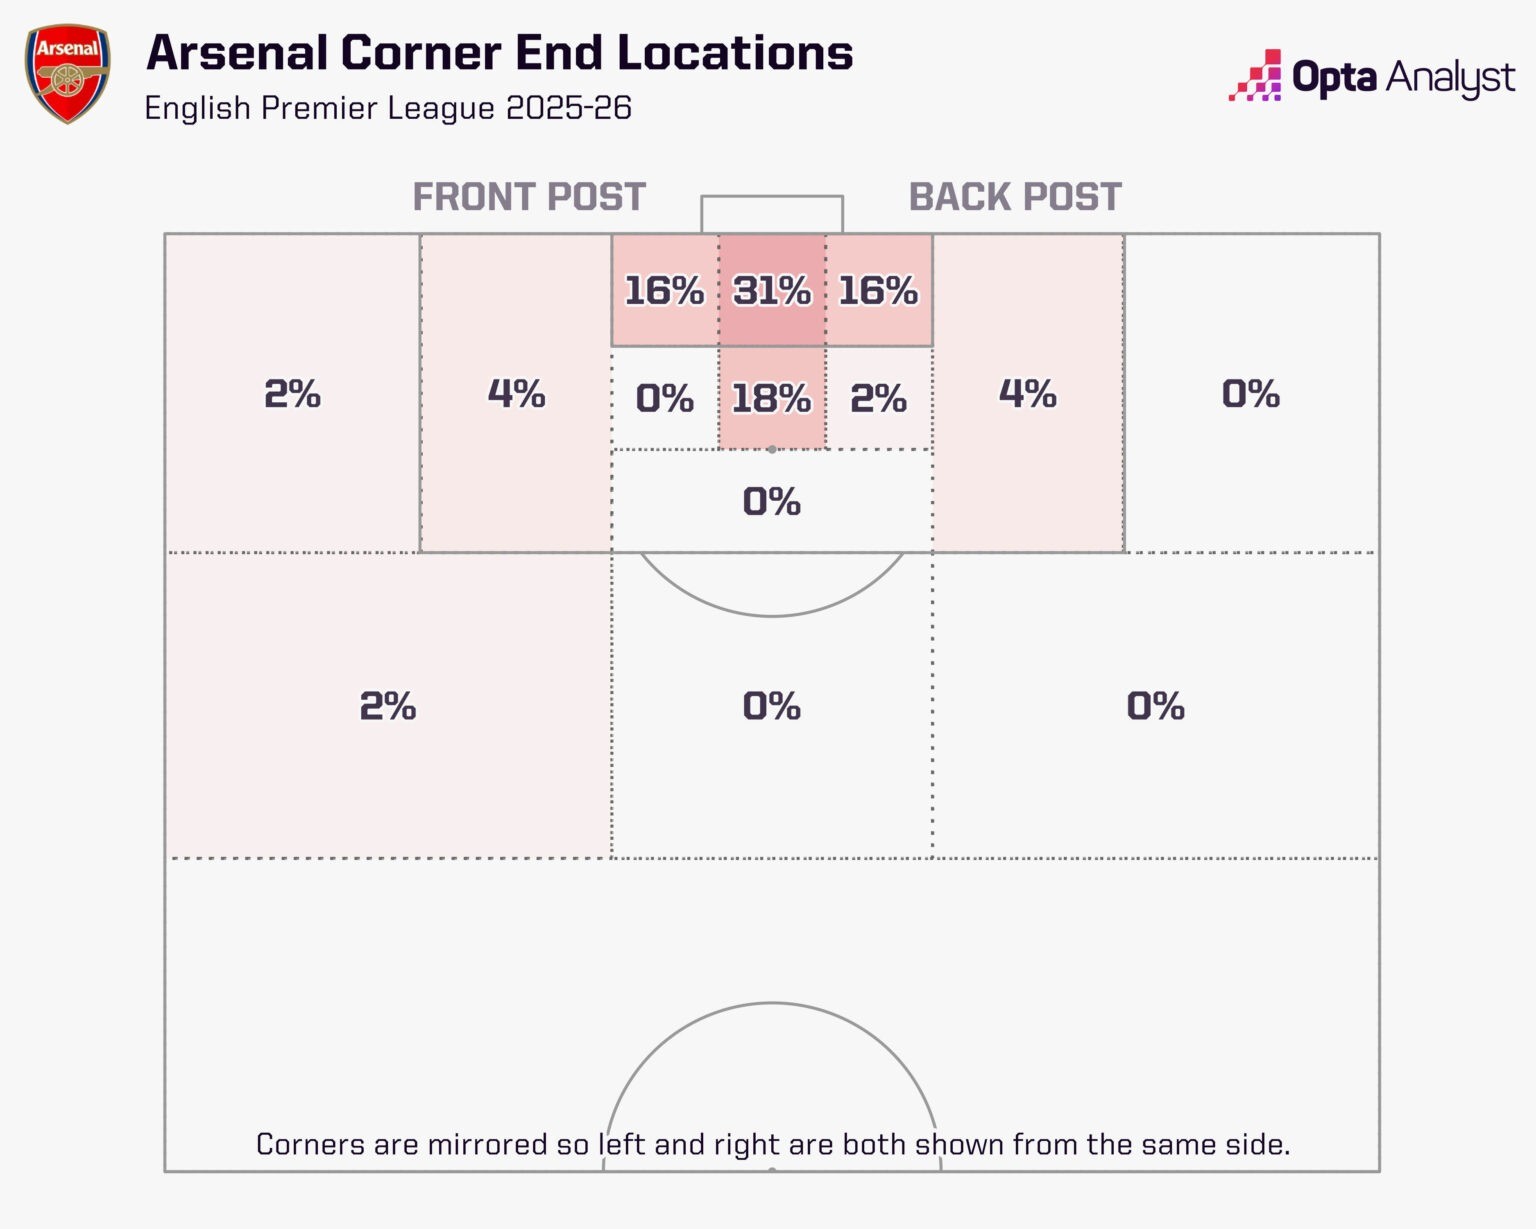The image size is (1536, 1229).
Task: Click the 0% zone directly under the front-post 16%
Action: click(x=664, y=398)
